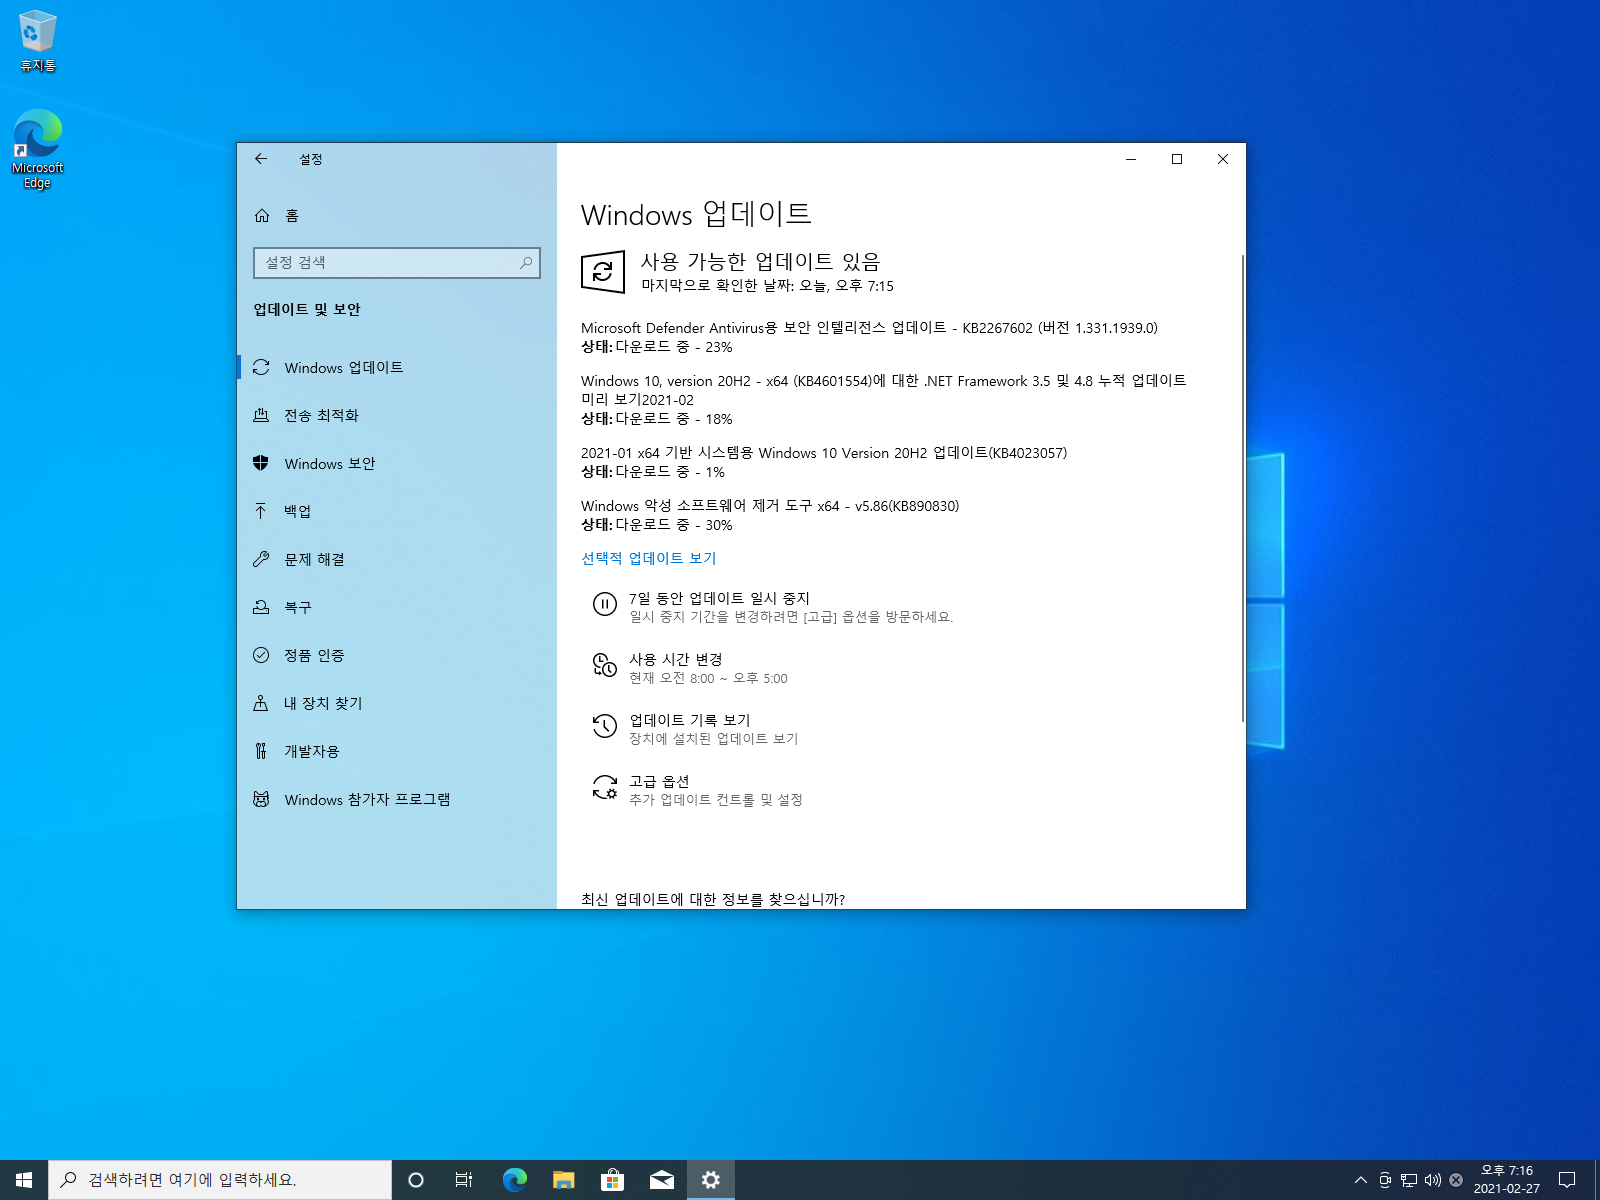Click the advanced options gear-arrows icon
1600x1200 pixels.
coord(604,787)
